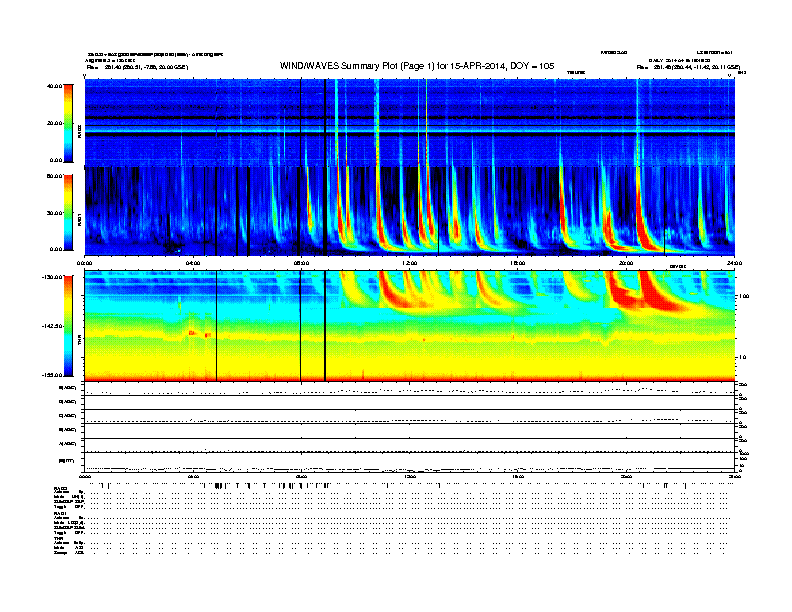
Task: Click the RAD1 color scale bar
Action: coord(68,213)
